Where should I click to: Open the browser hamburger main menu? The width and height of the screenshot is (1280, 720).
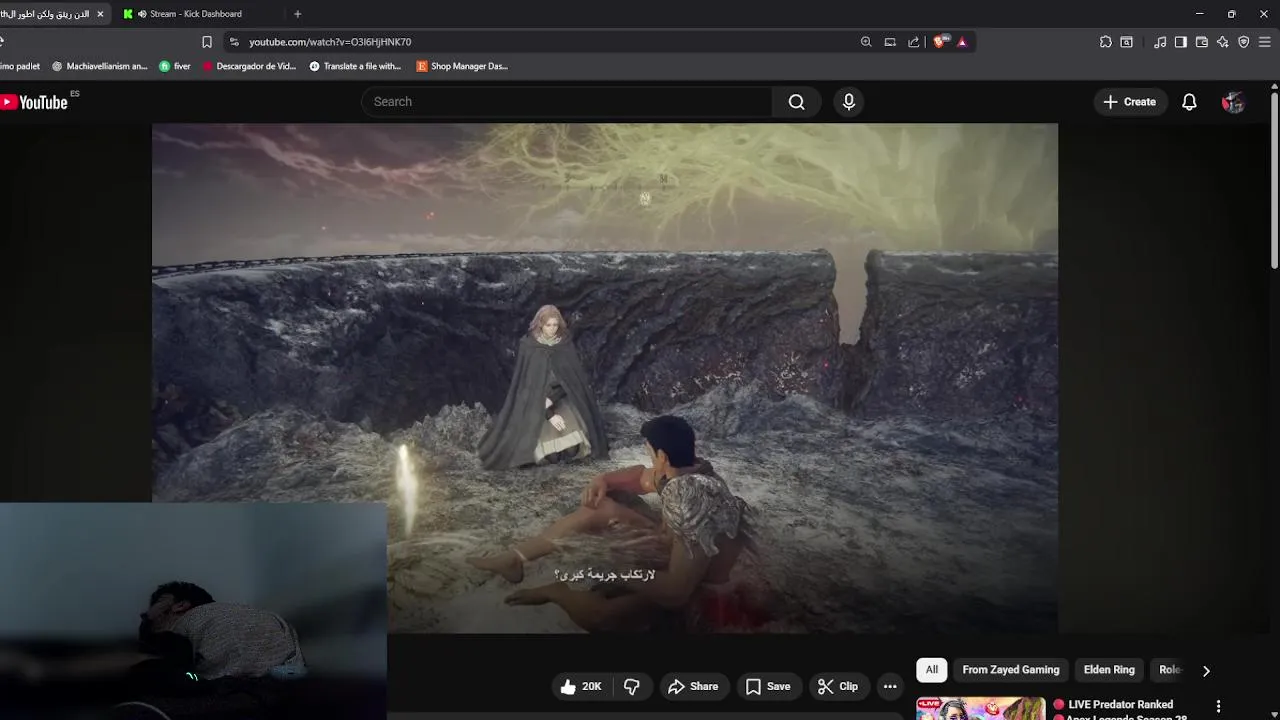click(x=1265, y=42)
